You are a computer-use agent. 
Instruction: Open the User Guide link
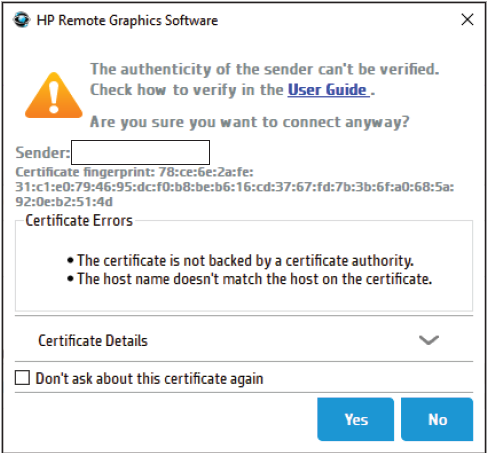(328, 90)
